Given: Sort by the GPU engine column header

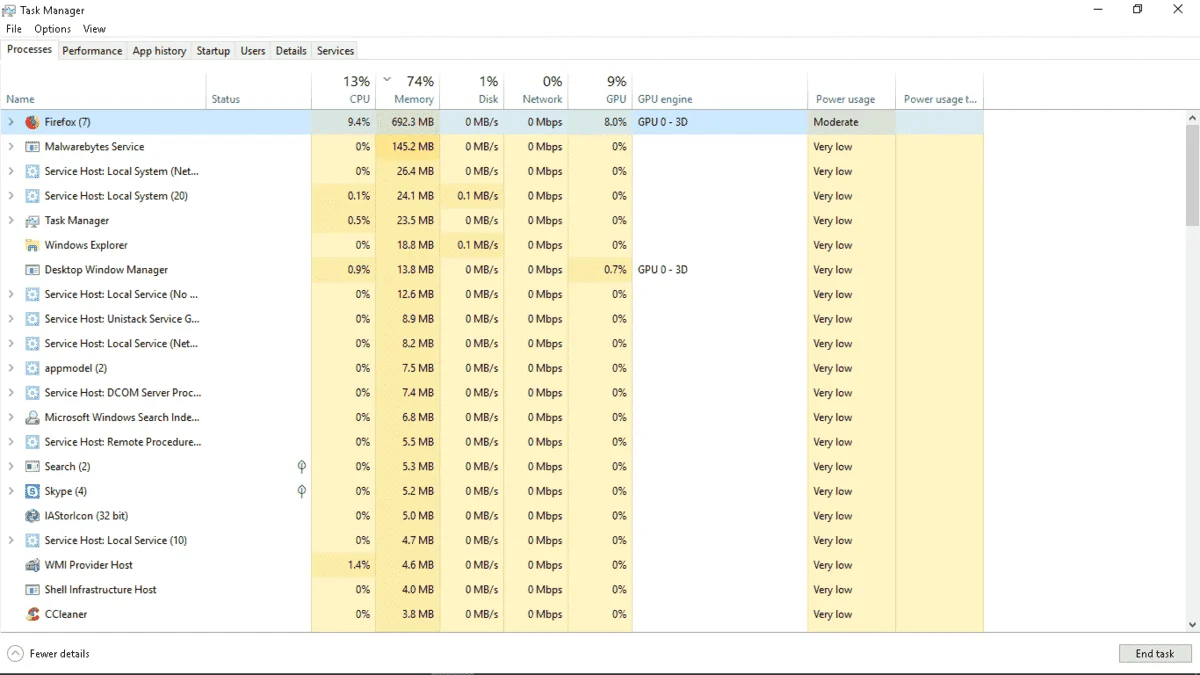Looking at the screenshot, I should pos(720,91).
